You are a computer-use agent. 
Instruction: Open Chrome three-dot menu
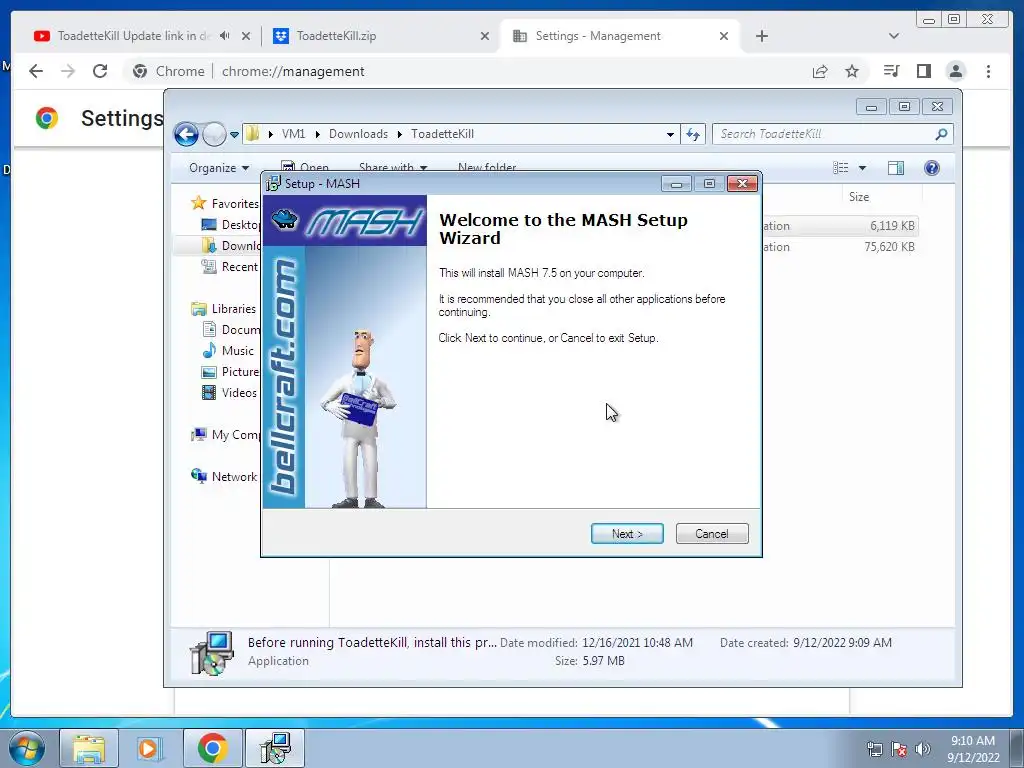click(x=988, y=71)
